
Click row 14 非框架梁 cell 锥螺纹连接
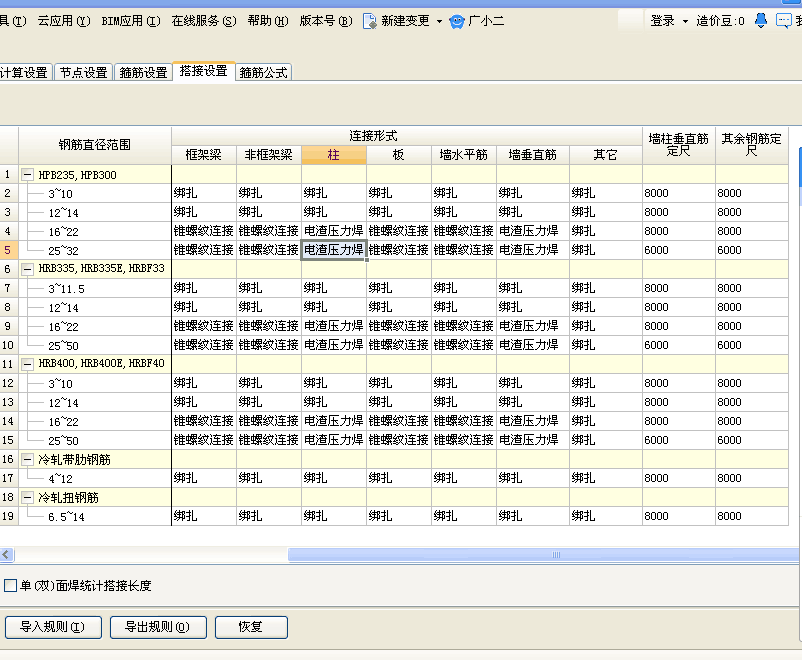point(269,421)
